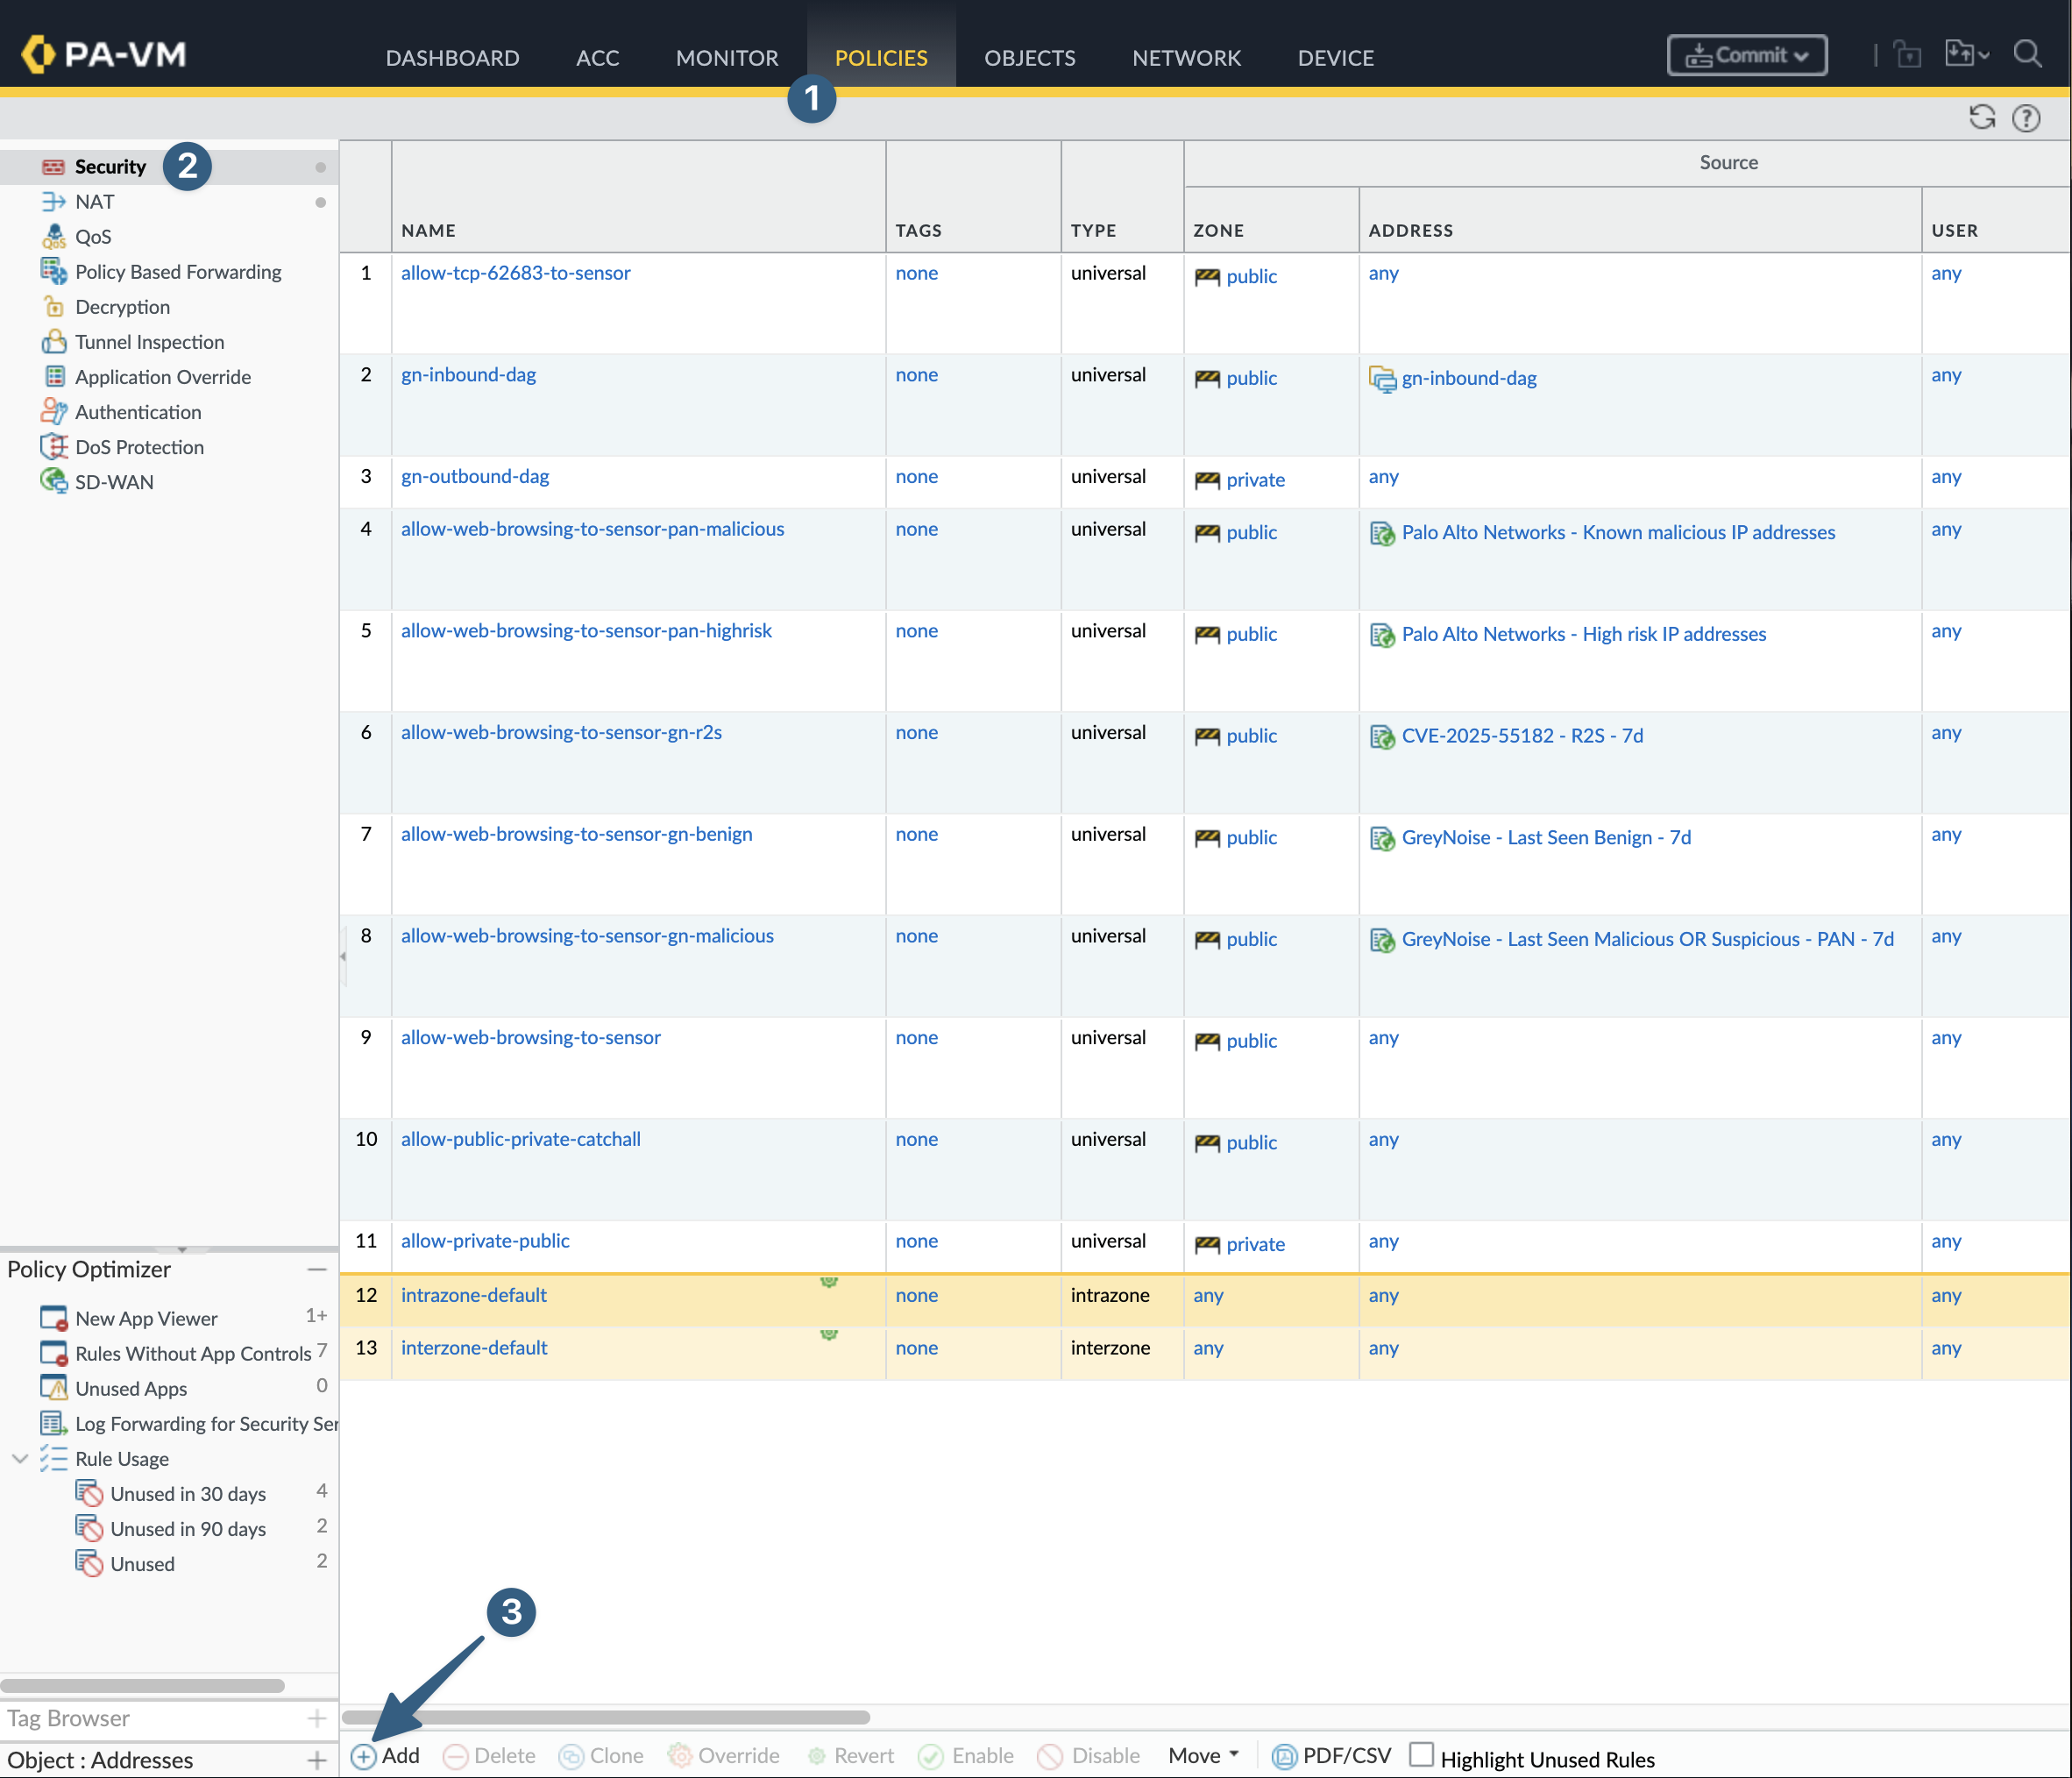Open the DoS Protection shield icon
This screenshot has height=1778, width=2072.
point(53,447)
